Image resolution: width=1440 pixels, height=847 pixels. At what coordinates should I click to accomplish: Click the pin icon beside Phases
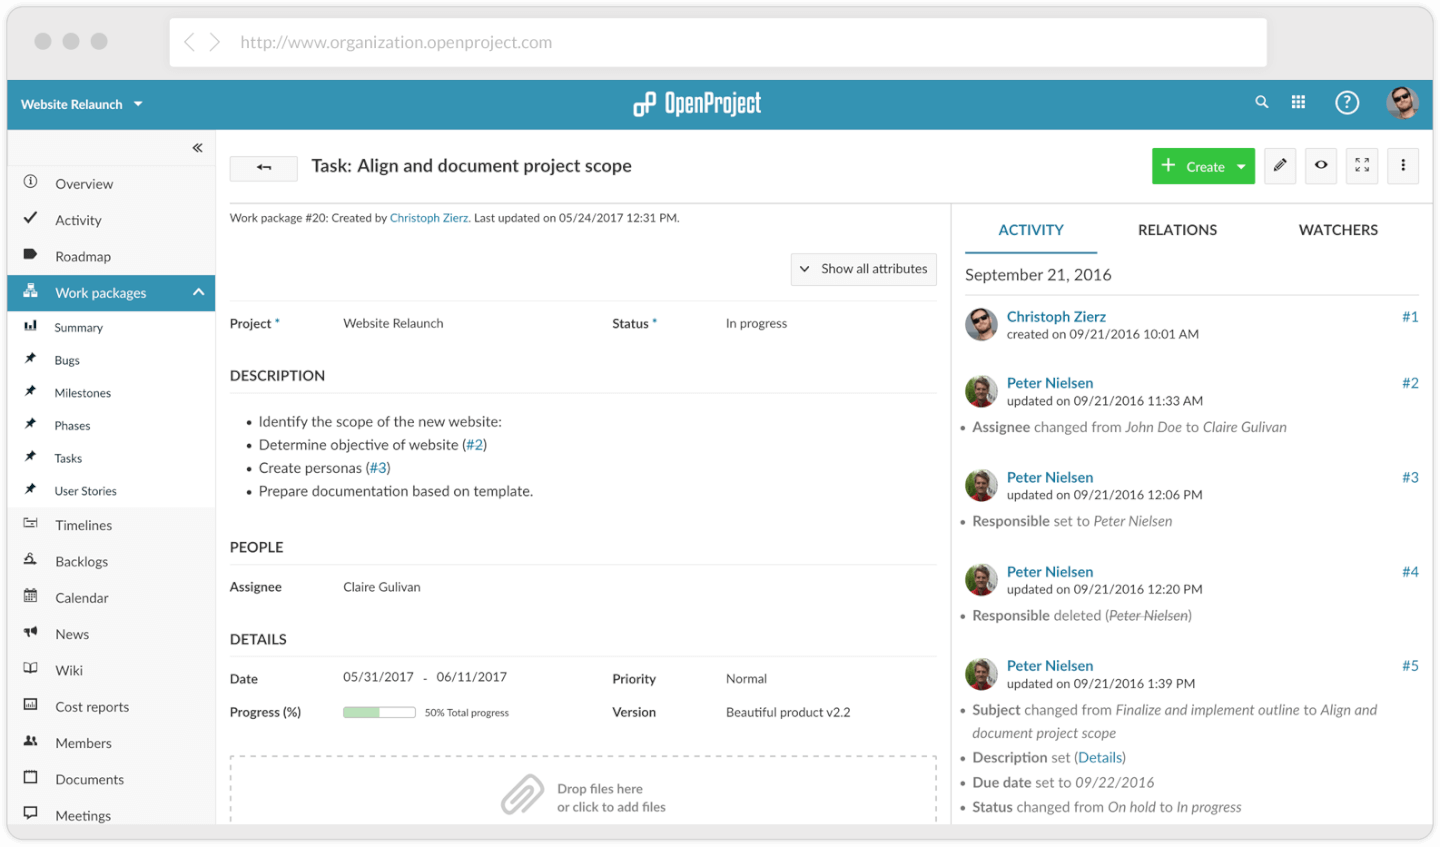point(31,424)
